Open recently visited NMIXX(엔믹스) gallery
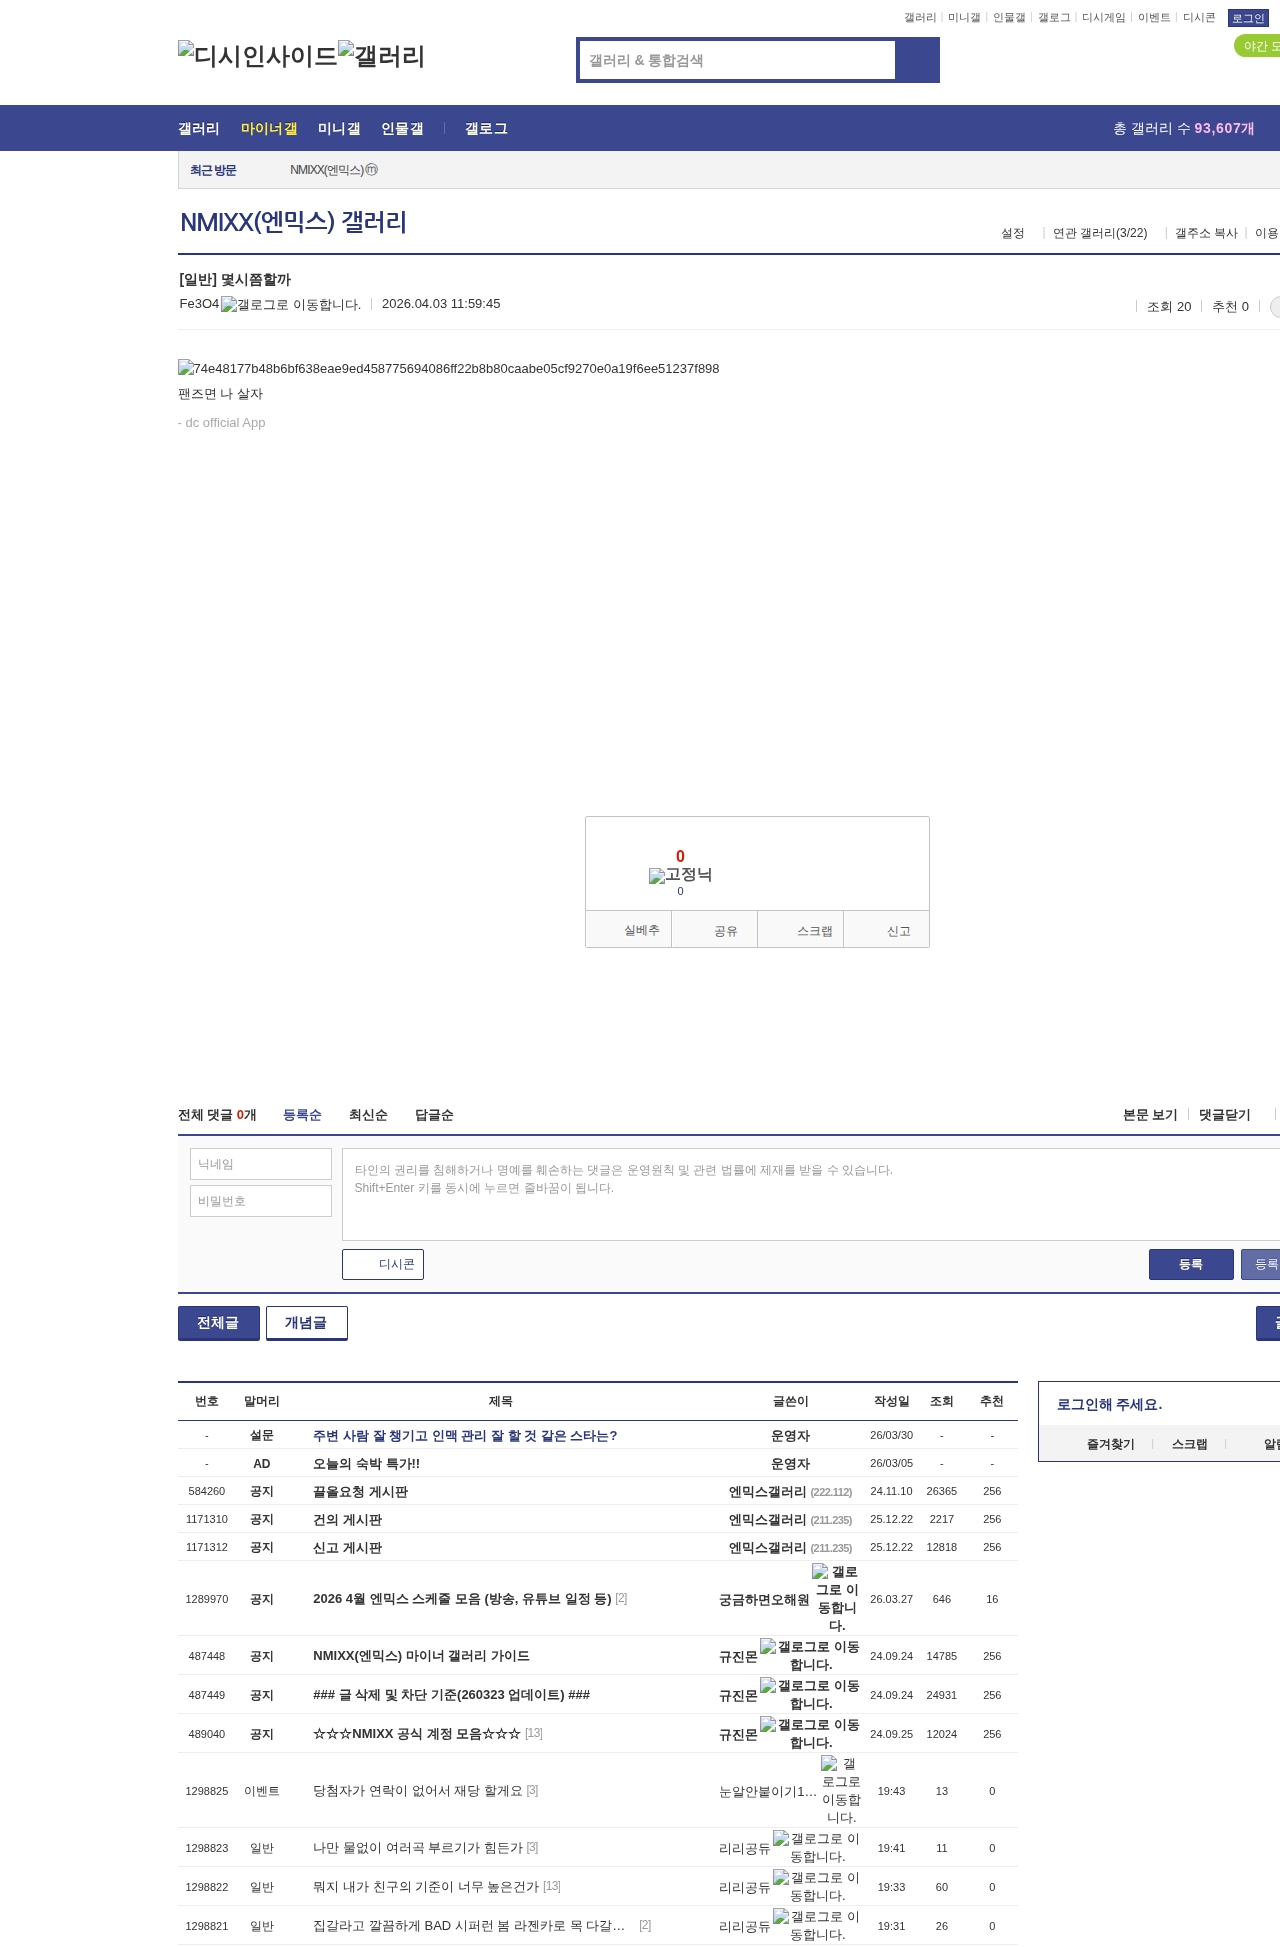This screenshot has width=1280, height=1947. click(x=334, y=170)
